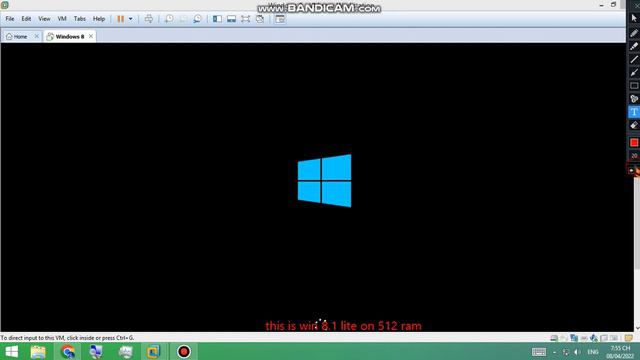Click the VM hard disk status icon
Viewport: 640px width, 360px height.
(x=554, y=338)
